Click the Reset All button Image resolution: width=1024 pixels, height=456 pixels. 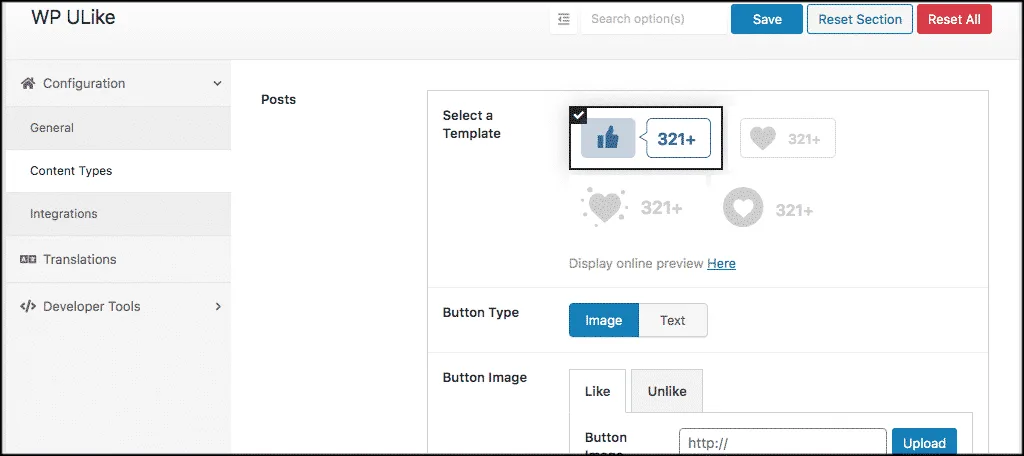coord(954,20)
